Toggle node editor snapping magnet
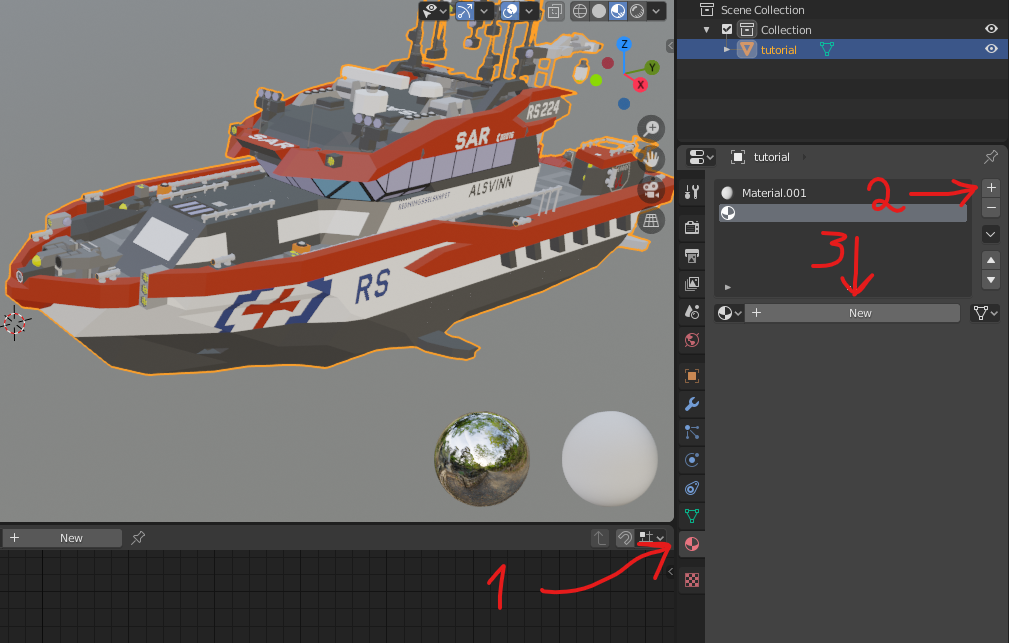 [625, 537]
